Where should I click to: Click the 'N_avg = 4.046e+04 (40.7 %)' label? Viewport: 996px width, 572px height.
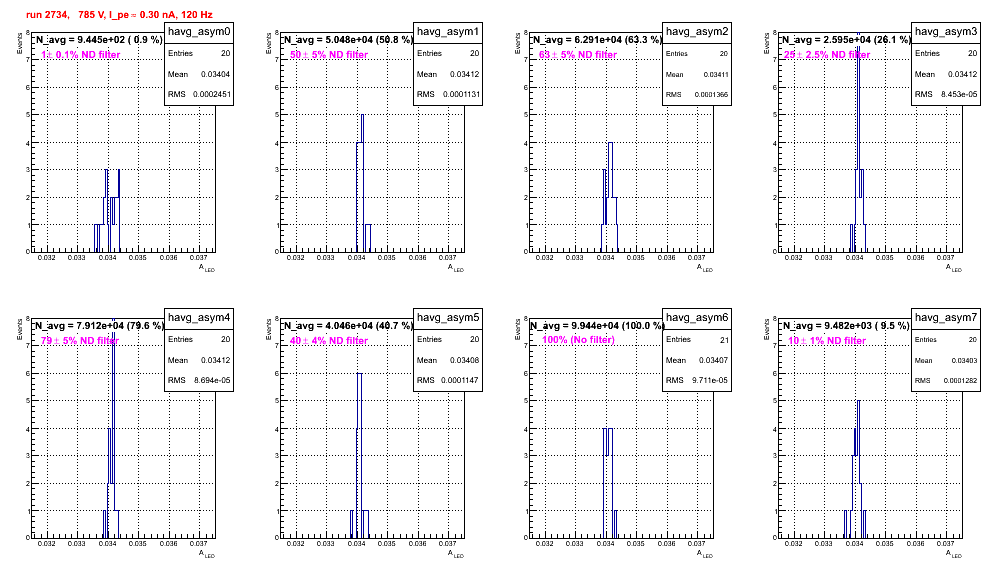pyautogui.click(x=348, y=326)
